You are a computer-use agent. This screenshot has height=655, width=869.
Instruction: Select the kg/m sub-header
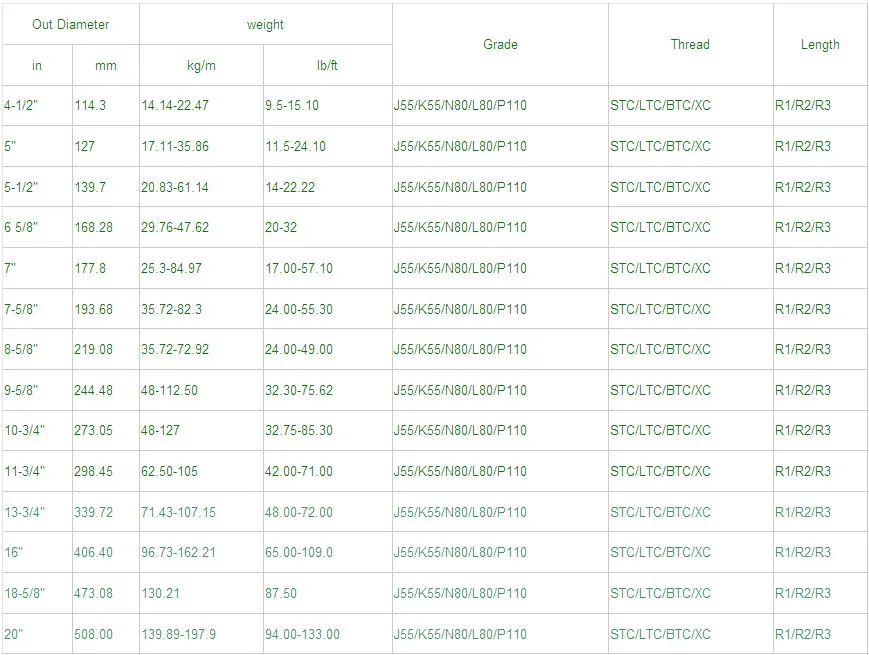click(201, 66)
